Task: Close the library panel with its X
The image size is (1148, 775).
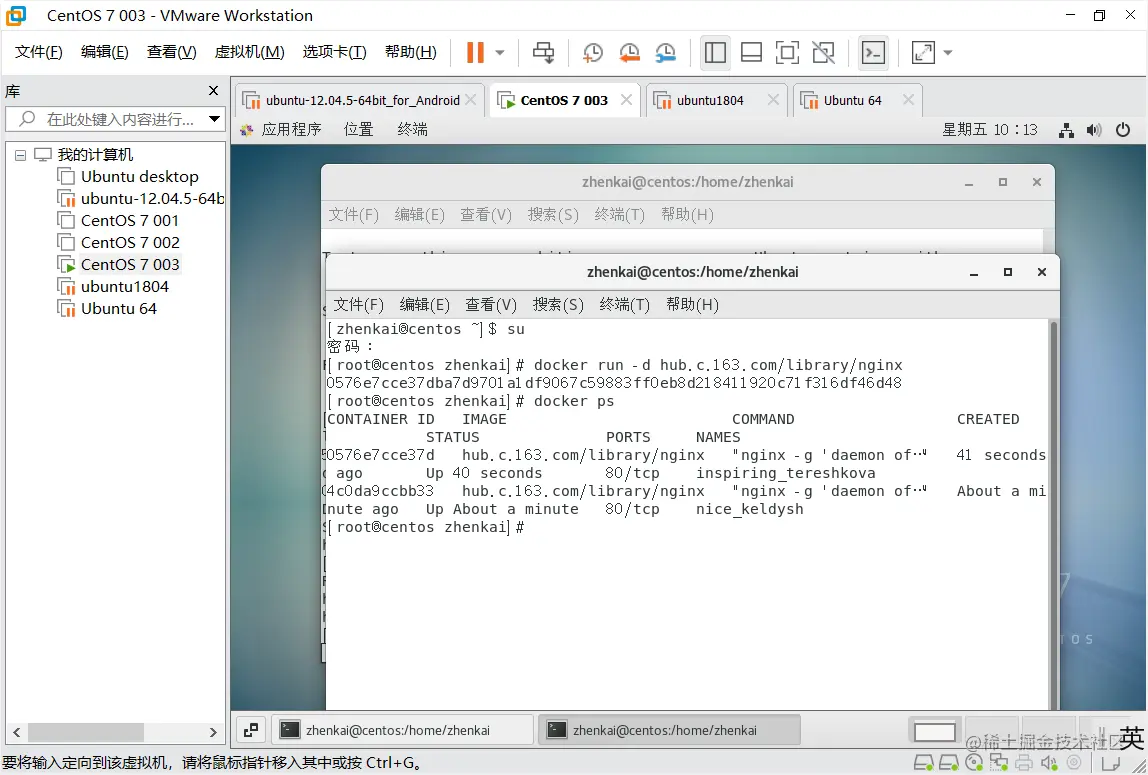Action: point(213,91)
